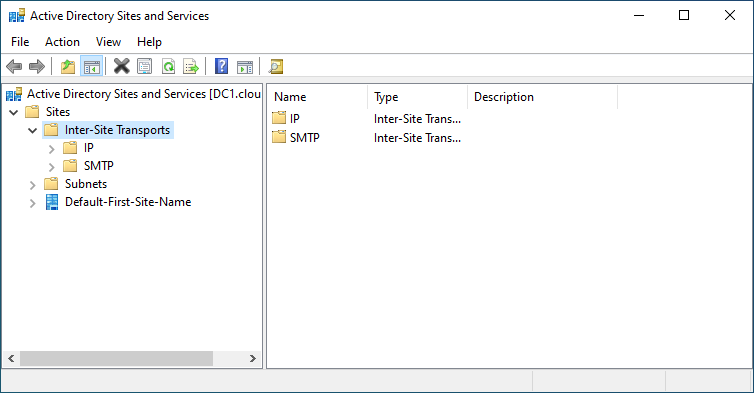Close the Sites and Services window
The height and width of the screenshot is (393, 754).
729,15
